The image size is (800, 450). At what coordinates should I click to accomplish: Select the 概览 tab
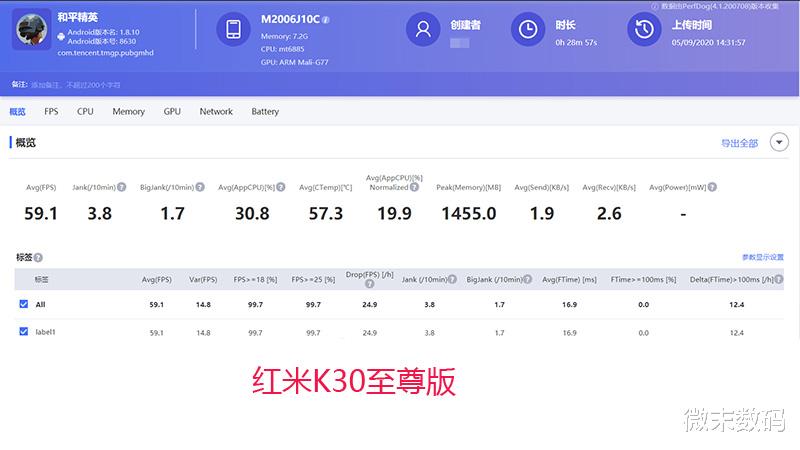point(17,112)
